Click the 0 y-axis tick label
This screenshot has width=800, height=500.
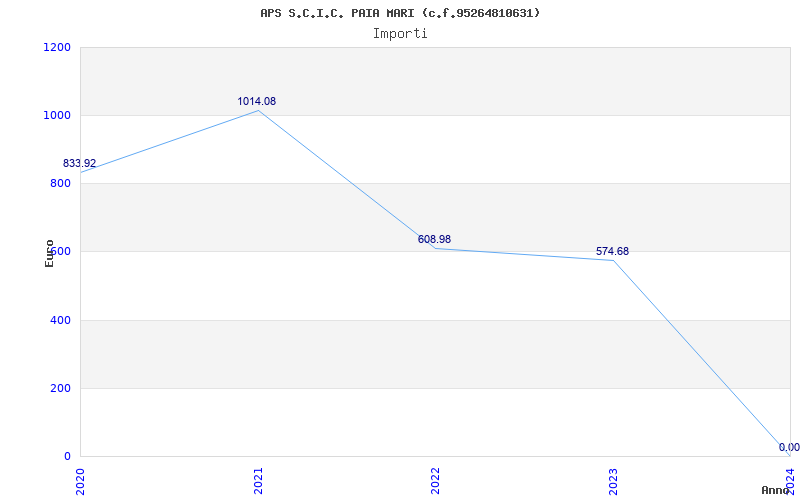click(x=67, y=456)
